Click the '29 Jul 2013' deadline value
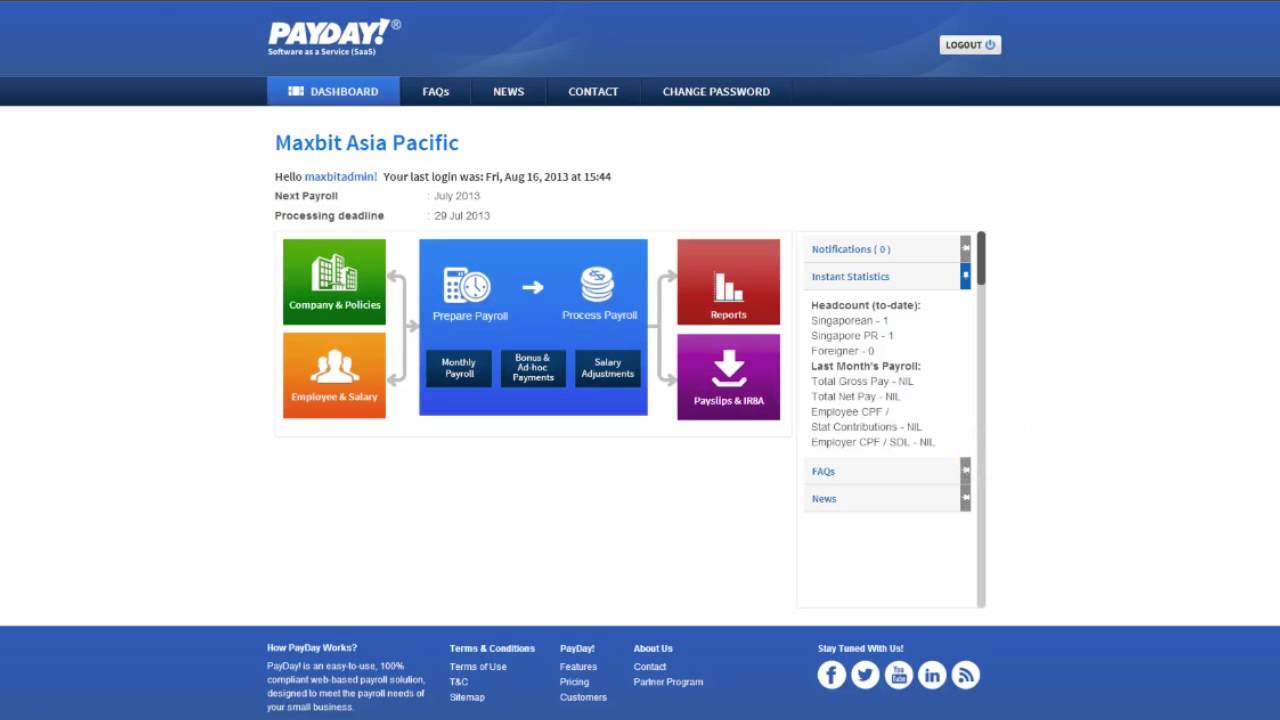Viewport: 1280px width, 720px height. point(462,216)
